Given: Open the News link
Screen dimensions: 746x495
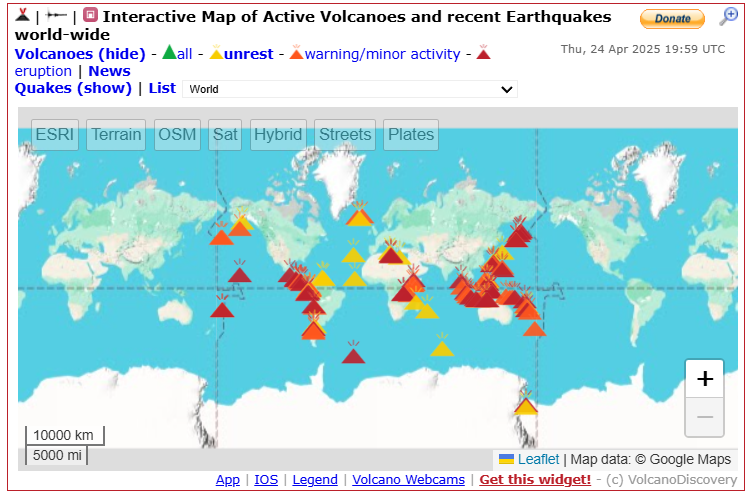Looking at the screenshot, I should pyautogui.click(x=109, y=71).
